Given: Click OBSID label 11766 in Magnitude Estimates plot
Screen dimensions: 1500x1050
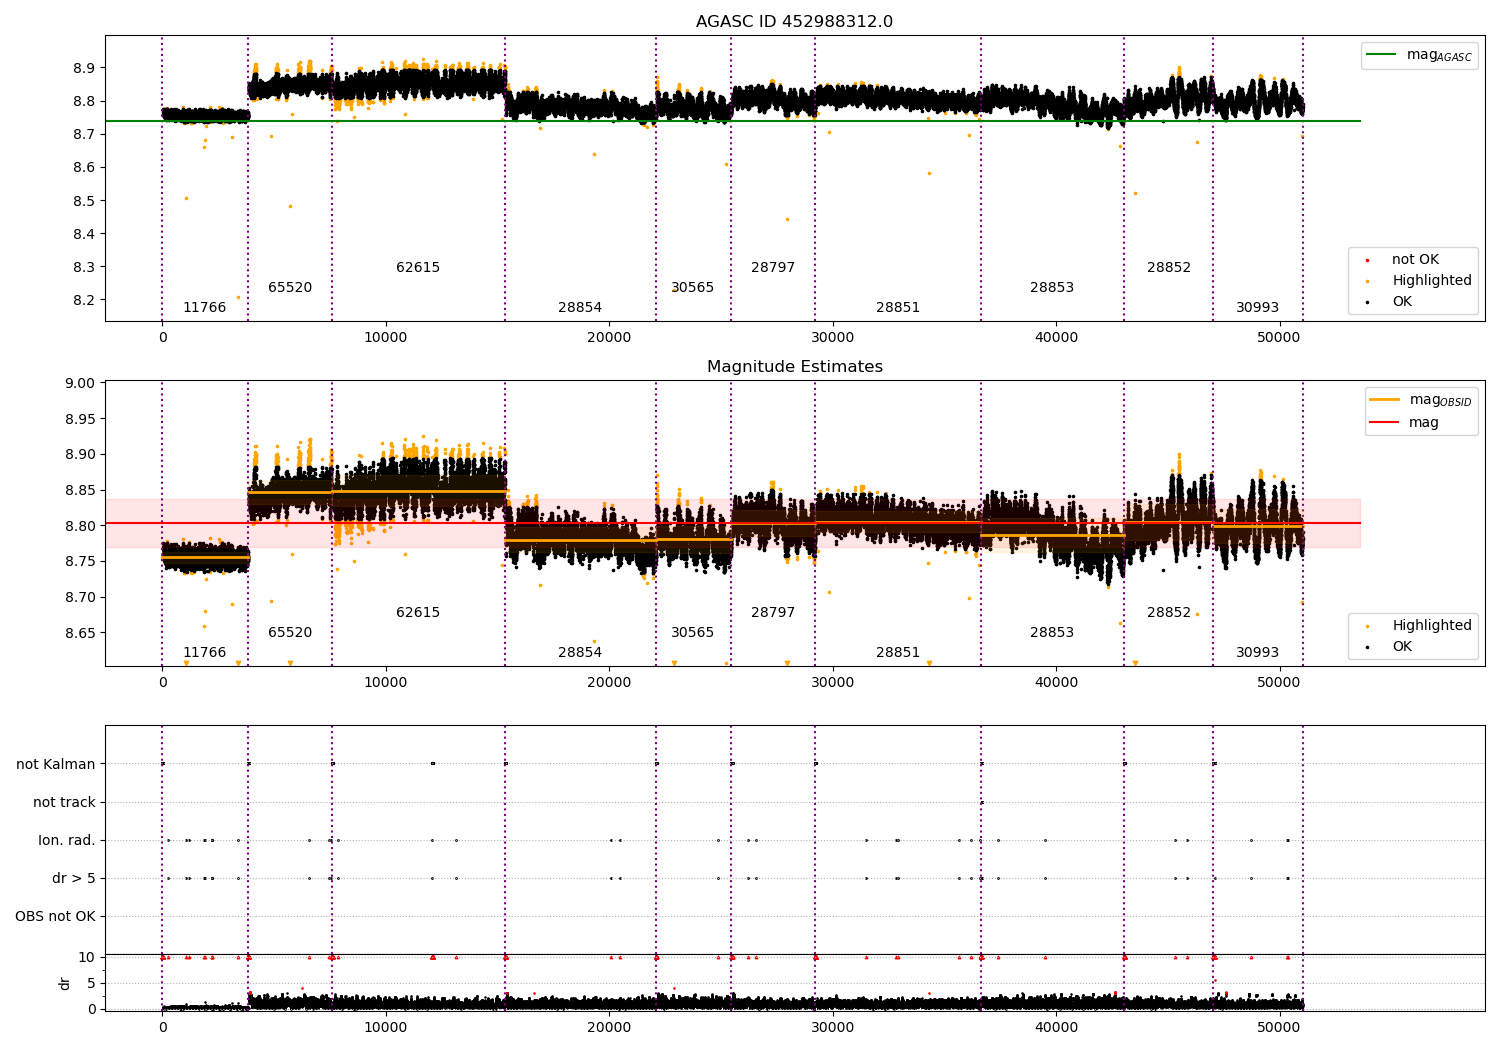Looking at the screenshot, I should pos(204,653).
